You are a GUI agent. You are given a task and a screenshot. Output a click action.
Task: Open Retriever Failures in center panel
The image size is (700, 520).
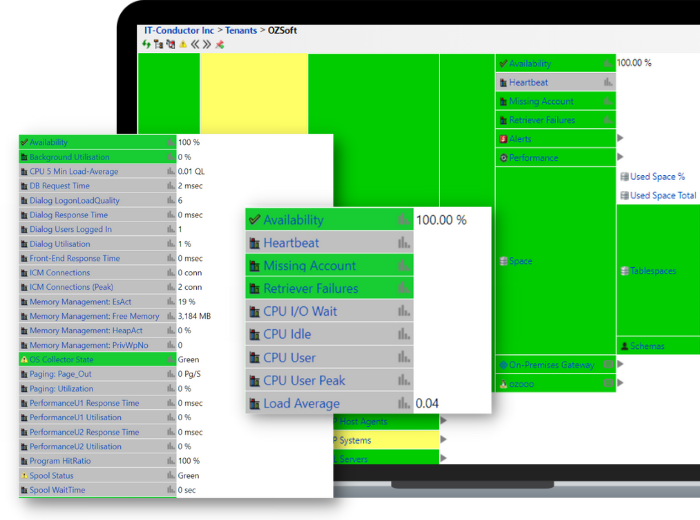(x=329, y=288)
